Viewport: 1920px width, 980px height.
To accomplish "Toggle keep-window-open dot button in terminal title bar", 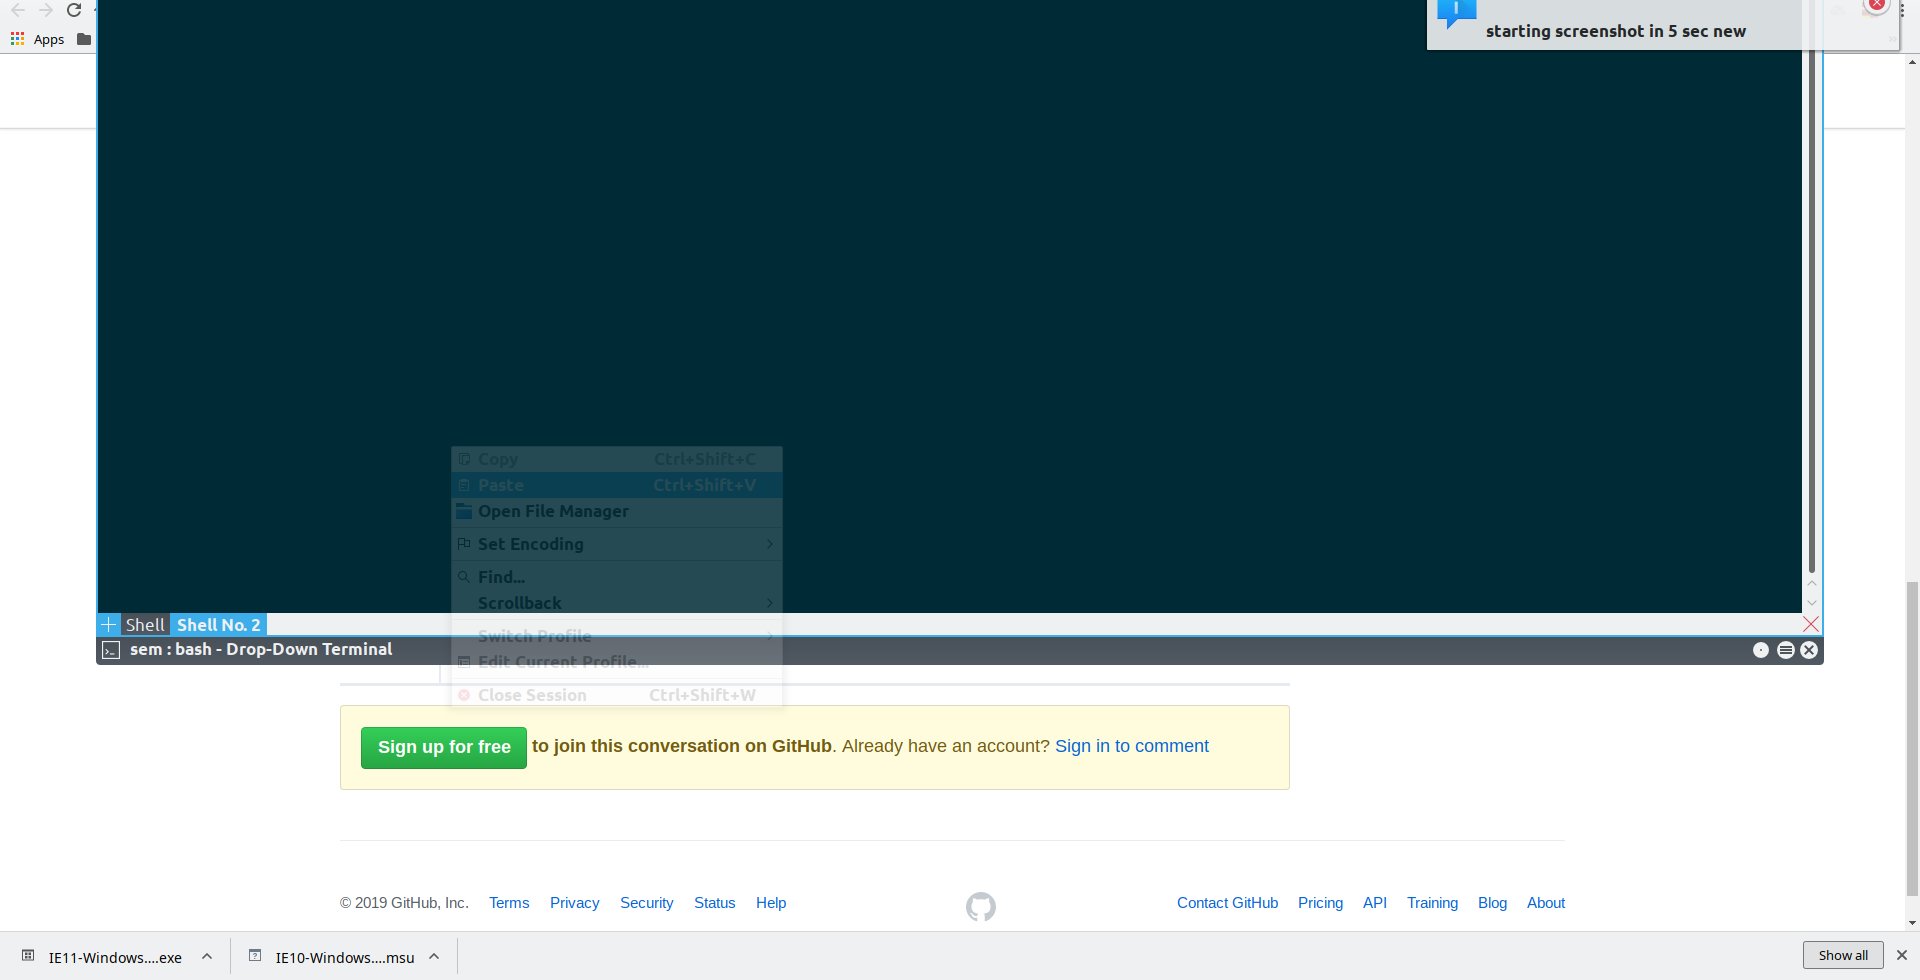I will click(1761, 650).
